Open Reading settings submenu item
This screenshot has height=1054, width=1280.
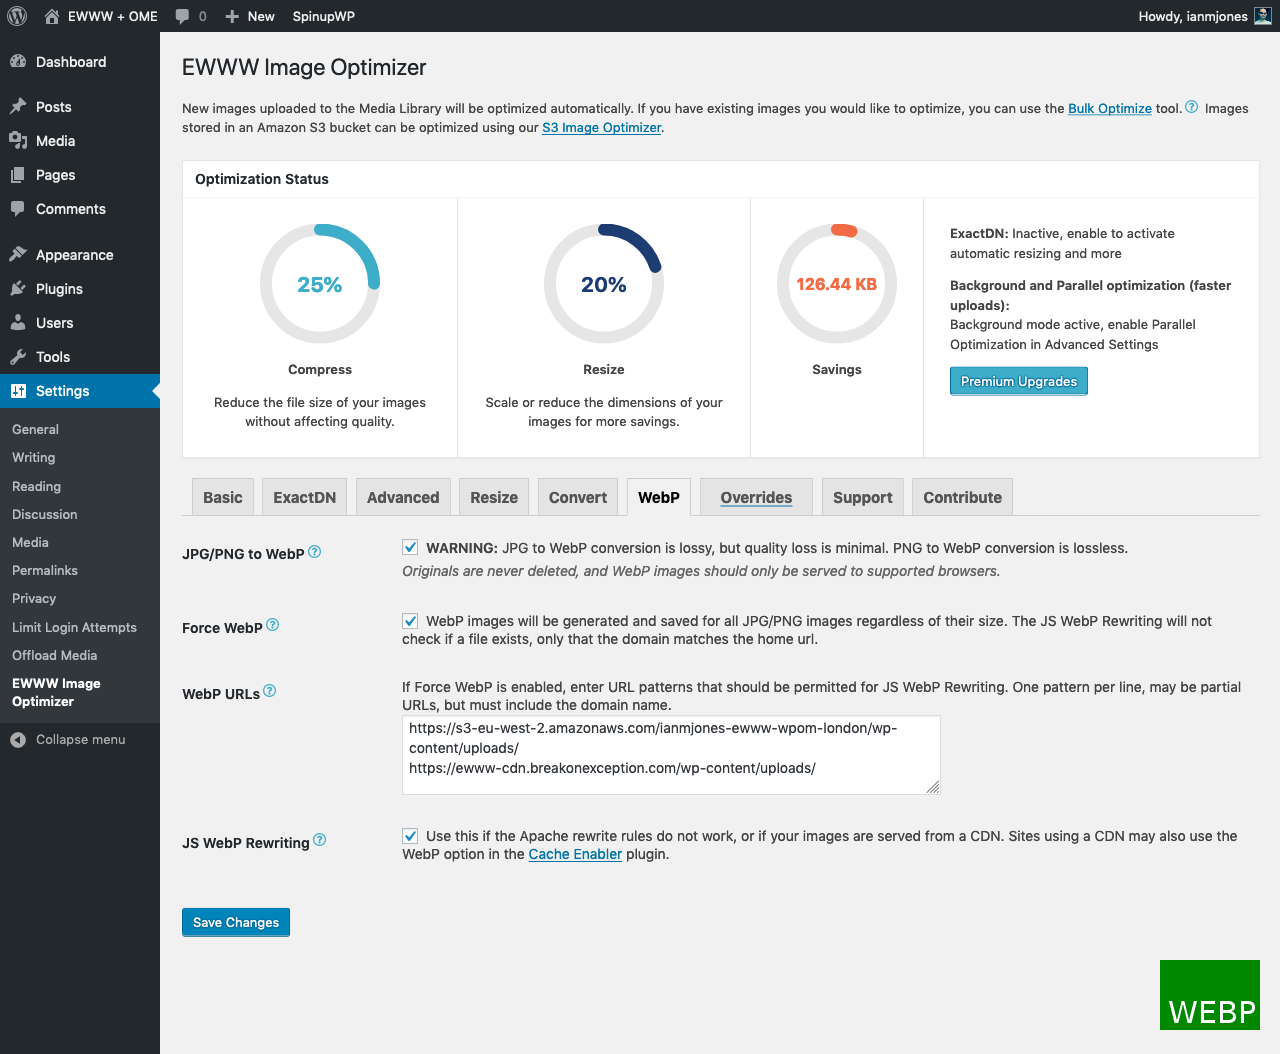[37, 486]
